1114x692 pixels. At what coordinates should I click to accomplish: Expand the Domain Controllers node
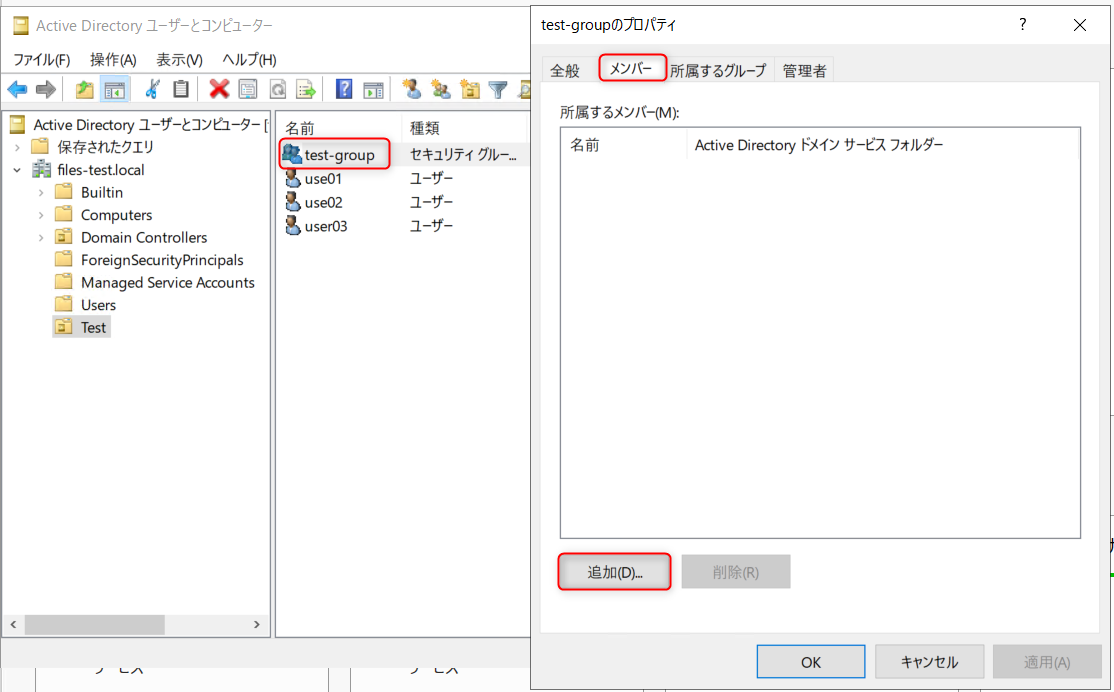[40, 237]
